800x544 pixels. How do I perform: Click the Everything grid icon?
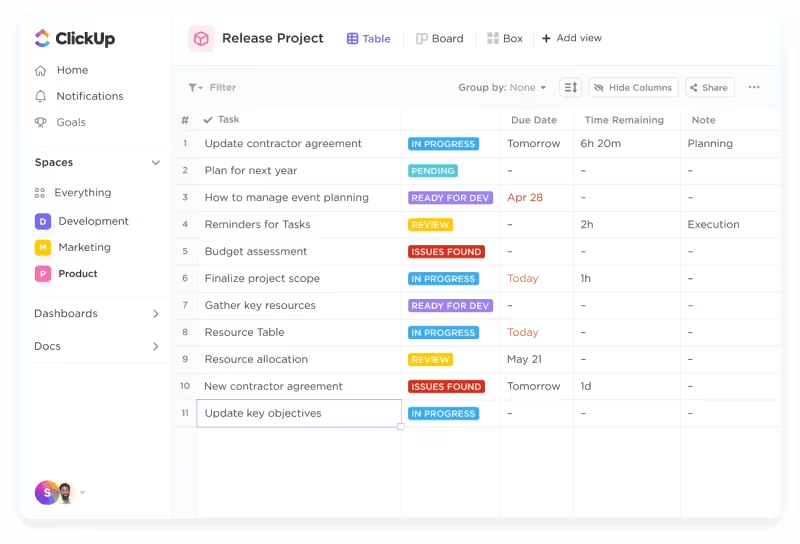40,193
